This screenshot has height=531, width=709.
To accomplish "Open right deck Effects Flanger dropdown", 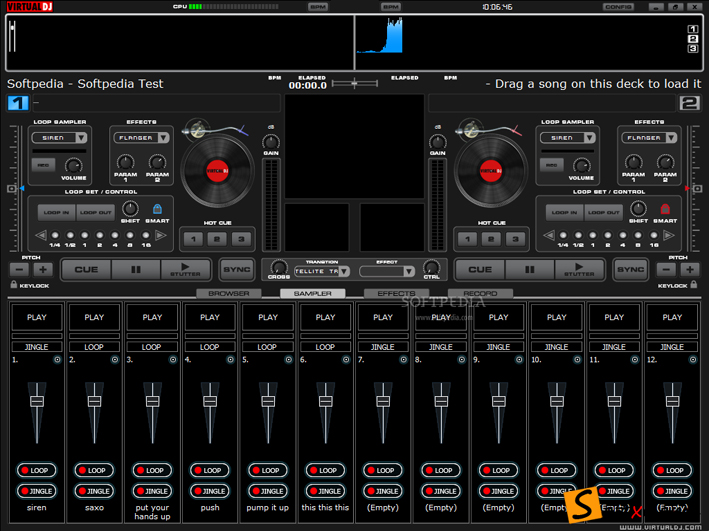I will (671, 137).
